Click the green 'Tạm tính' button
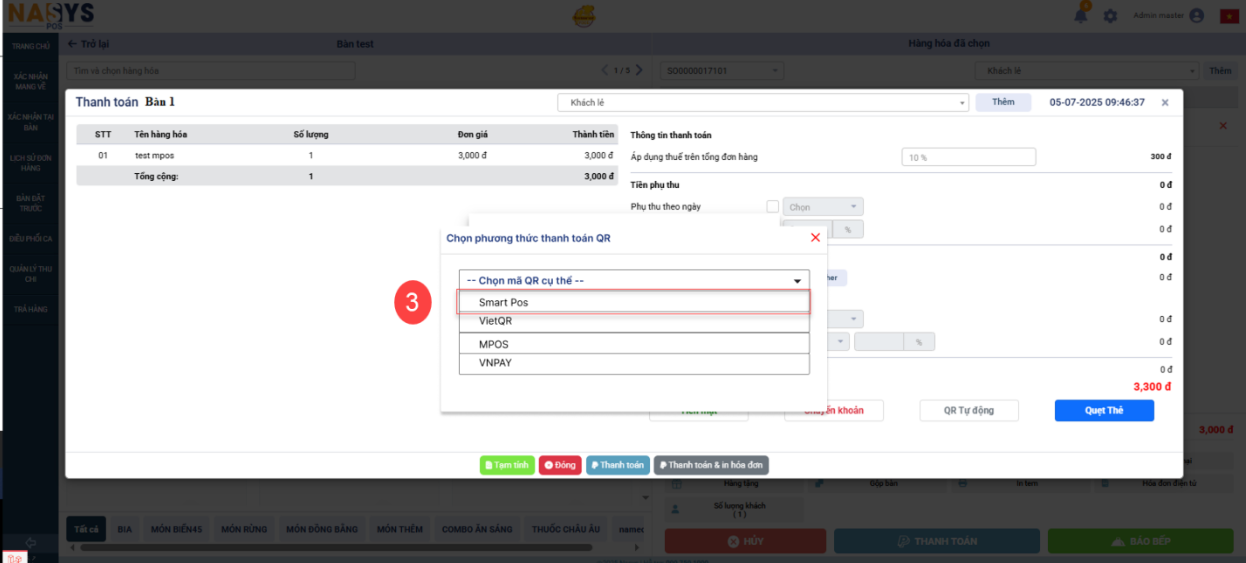Screen dimensions: 1246x563 pyautogui.click(x=507, y=465)
